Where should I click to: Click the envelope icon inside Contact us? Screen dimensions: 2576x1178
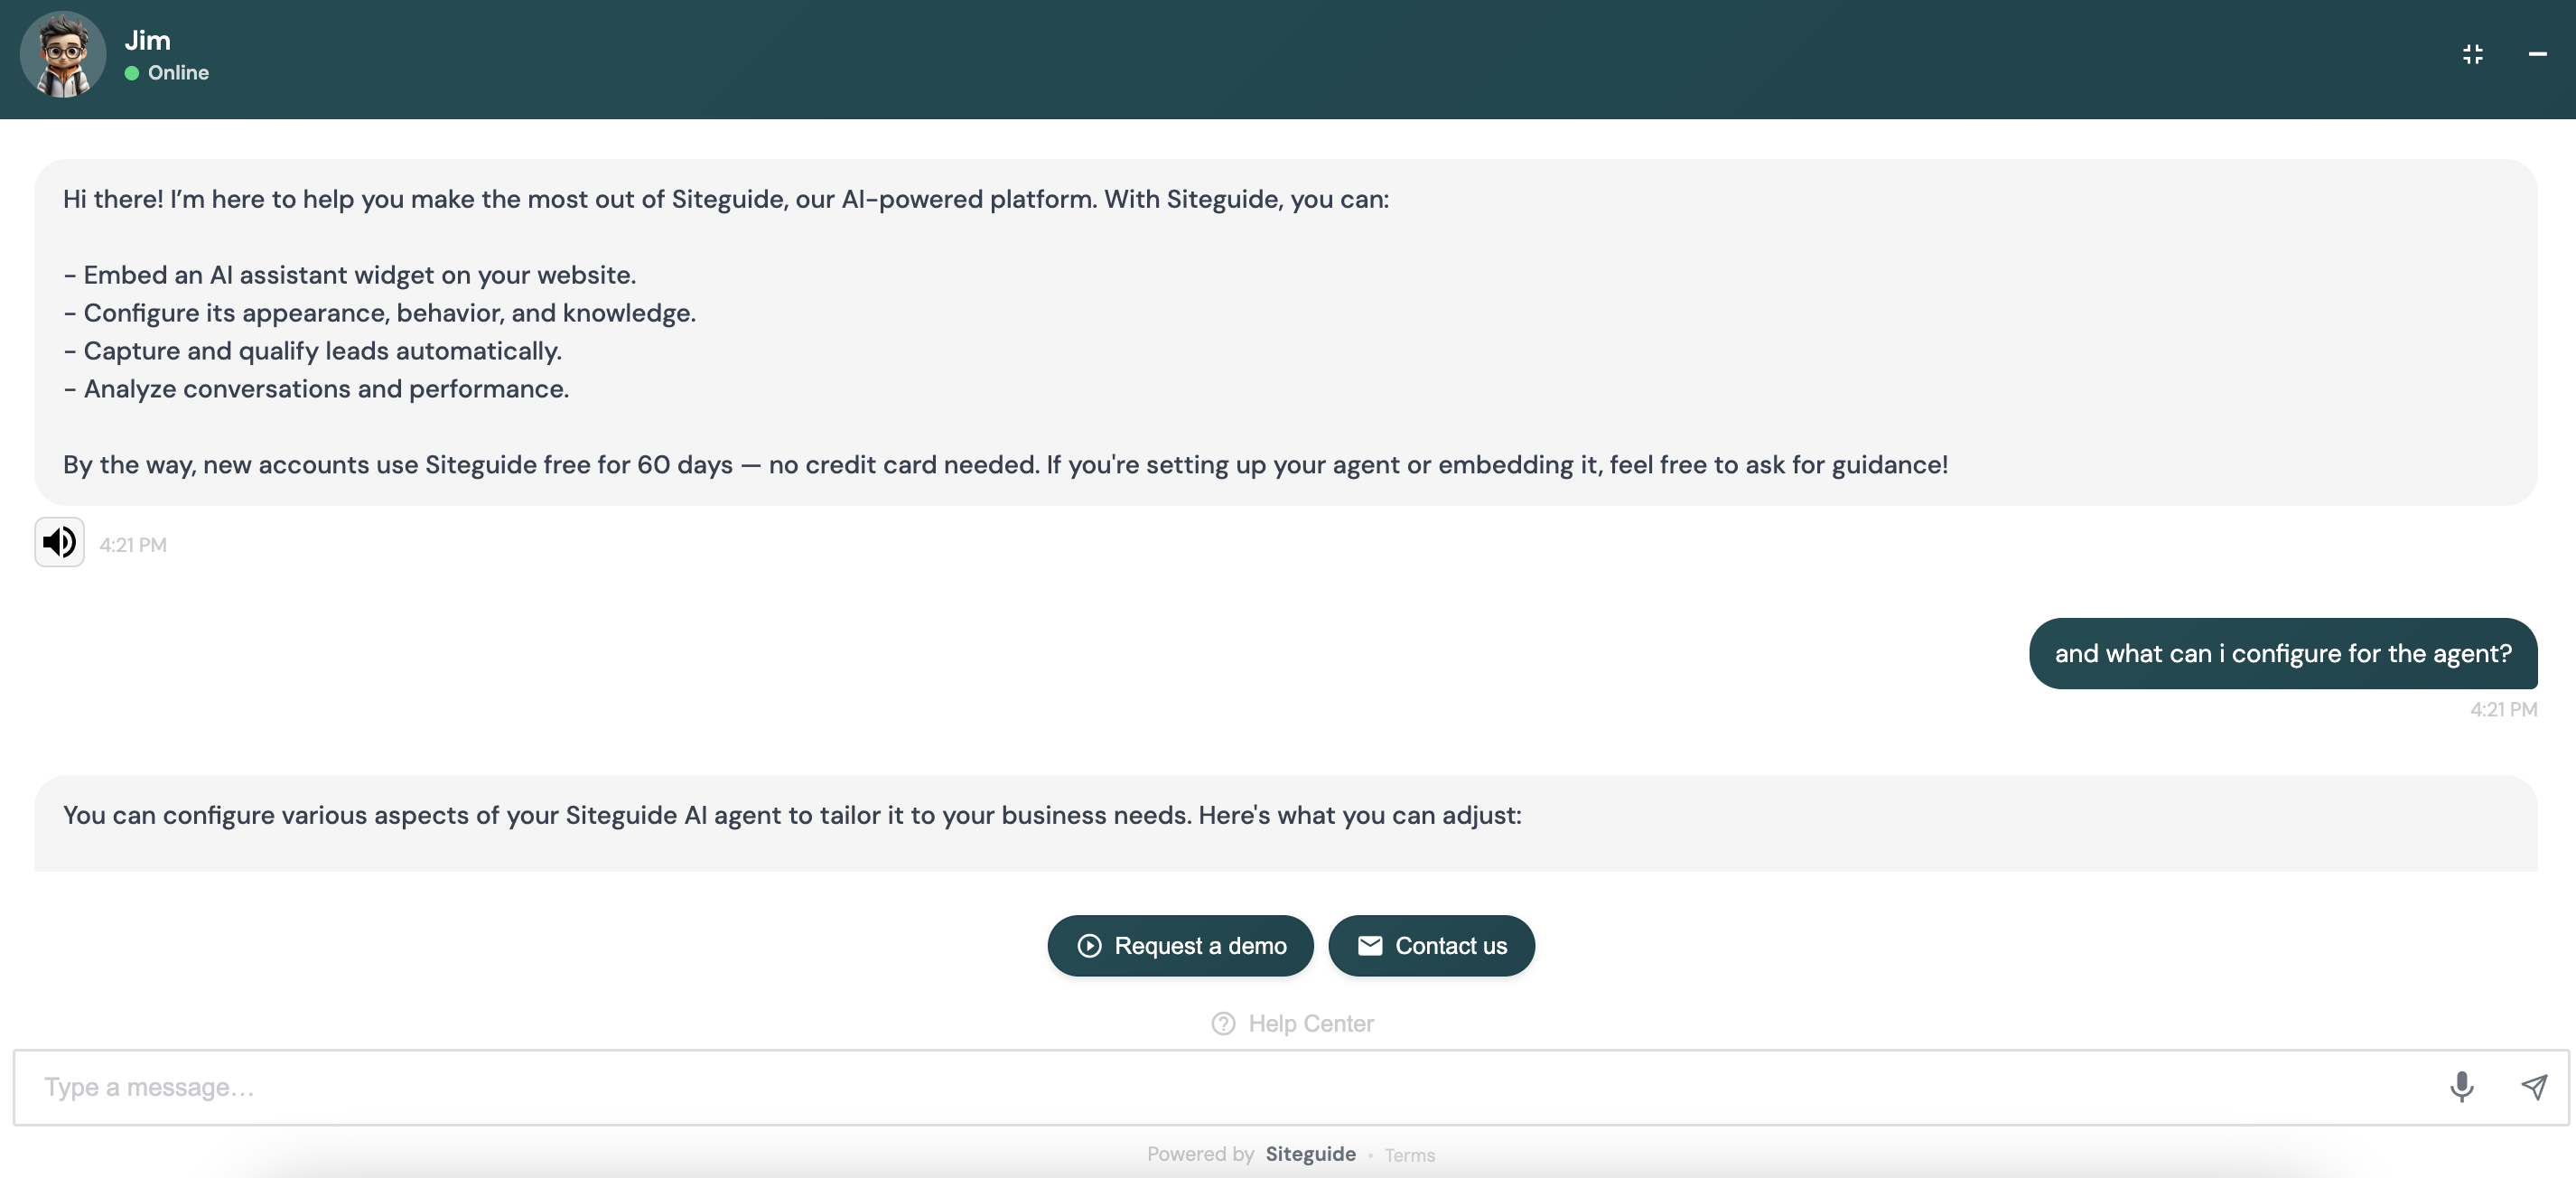click(1371, 945)
